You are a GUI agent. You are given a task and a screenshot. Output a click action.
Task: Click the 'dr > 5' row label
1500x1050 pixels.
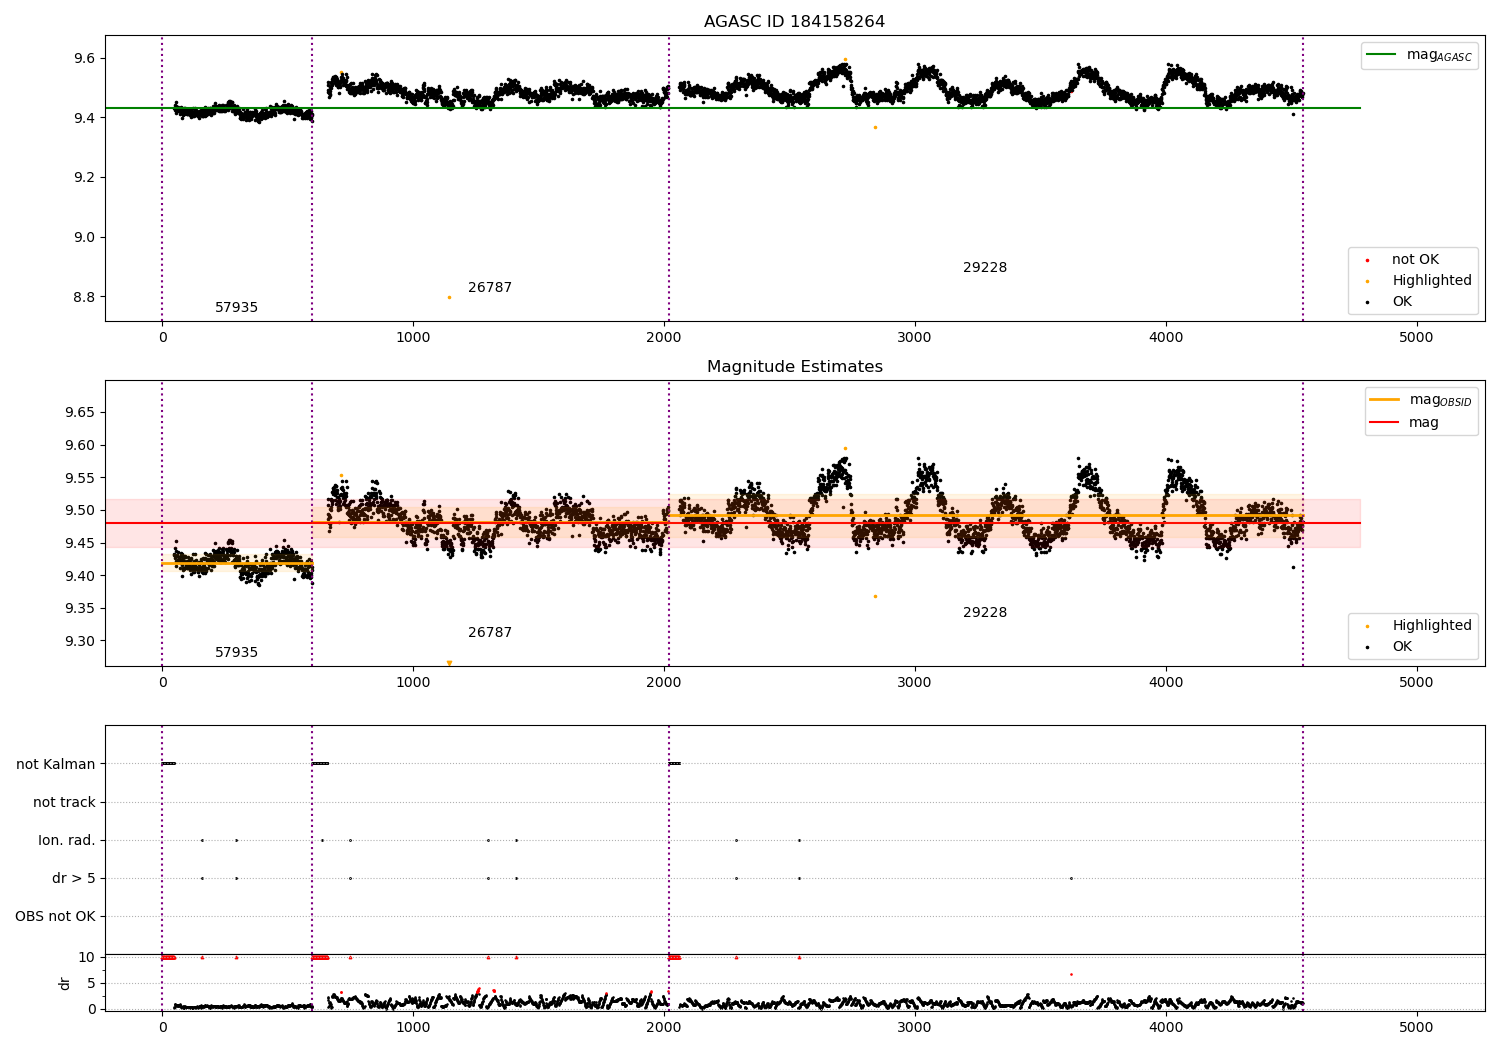tap(74, 879)
